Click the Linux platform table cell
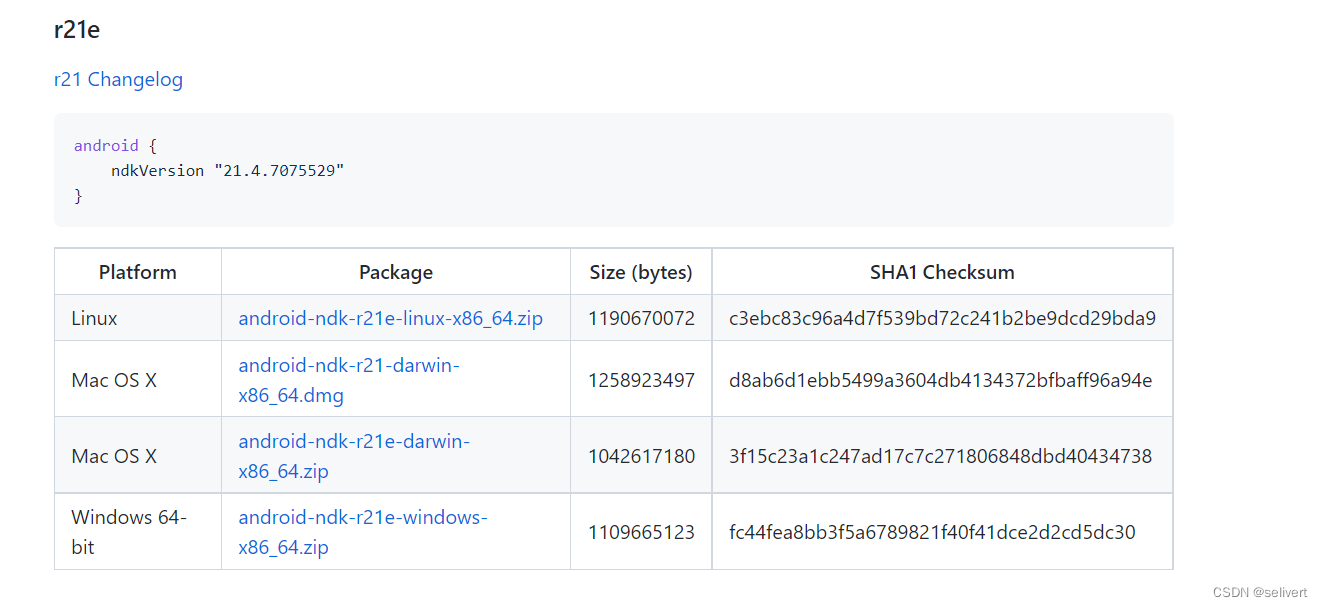 [x=94, y=317]
